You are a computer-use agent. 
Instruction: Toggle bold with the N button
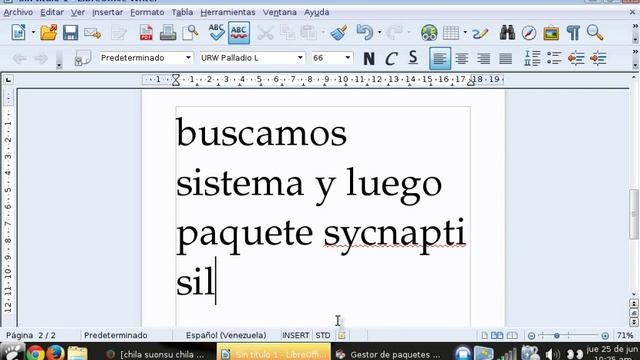pyautogui.click(x=369, y=58)
